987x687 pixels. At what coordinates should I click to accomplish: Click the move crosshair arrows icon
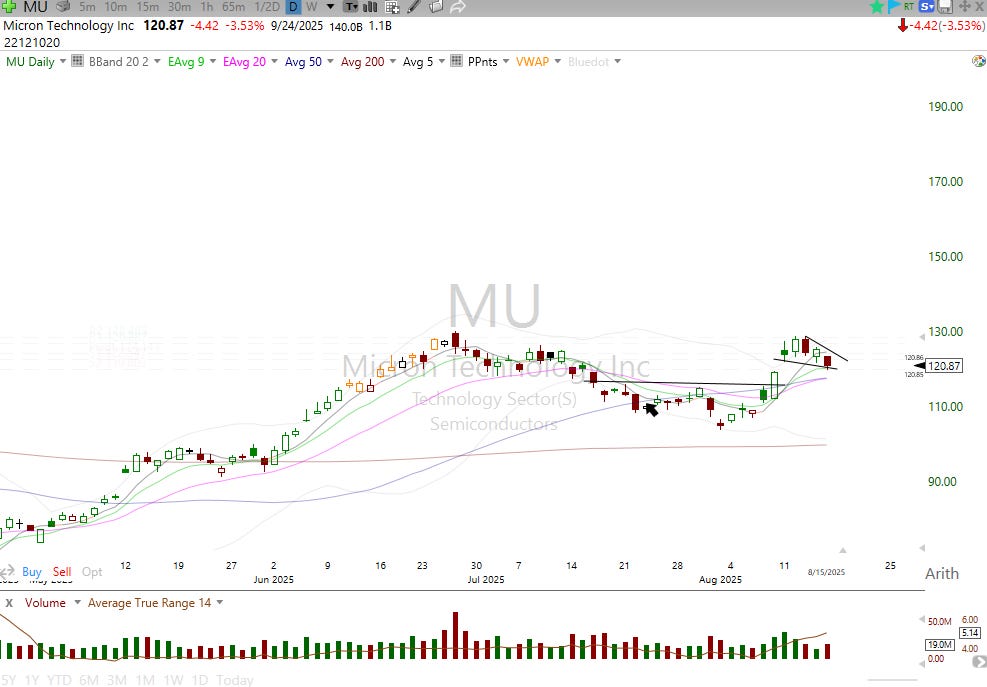964,7
